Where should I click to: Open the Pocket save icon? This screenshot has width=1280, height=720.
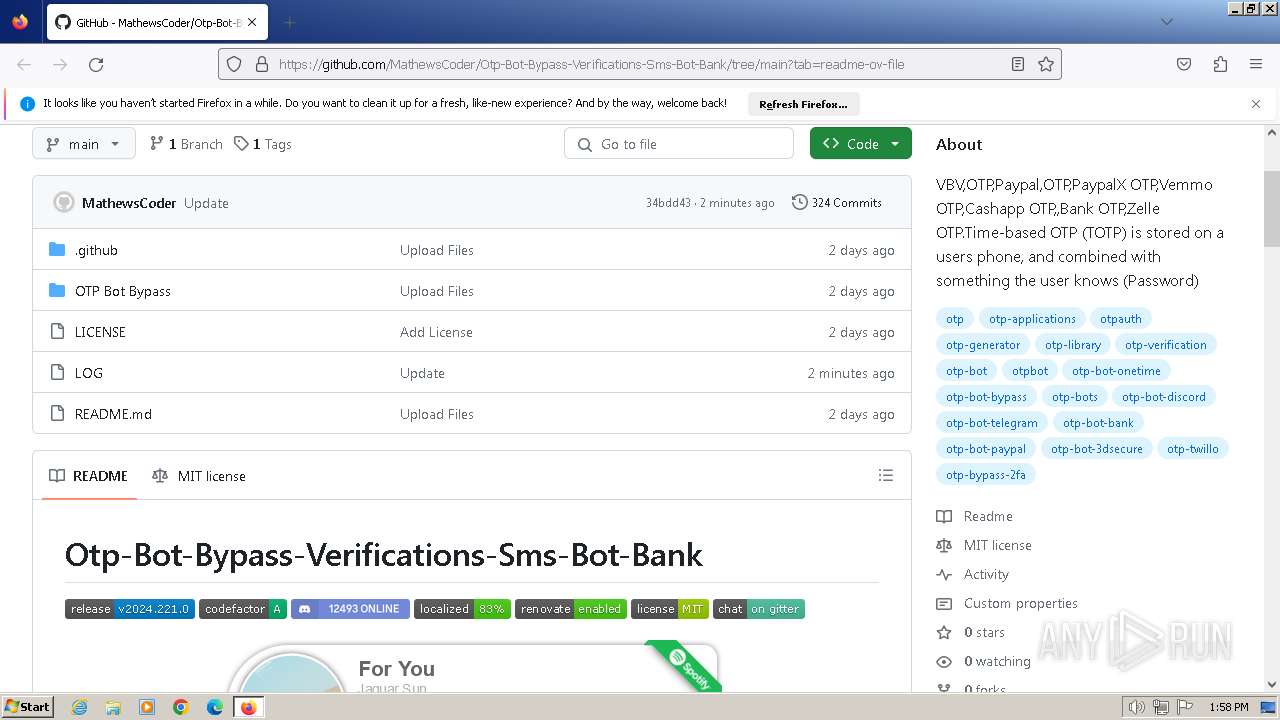[1184, 64]
